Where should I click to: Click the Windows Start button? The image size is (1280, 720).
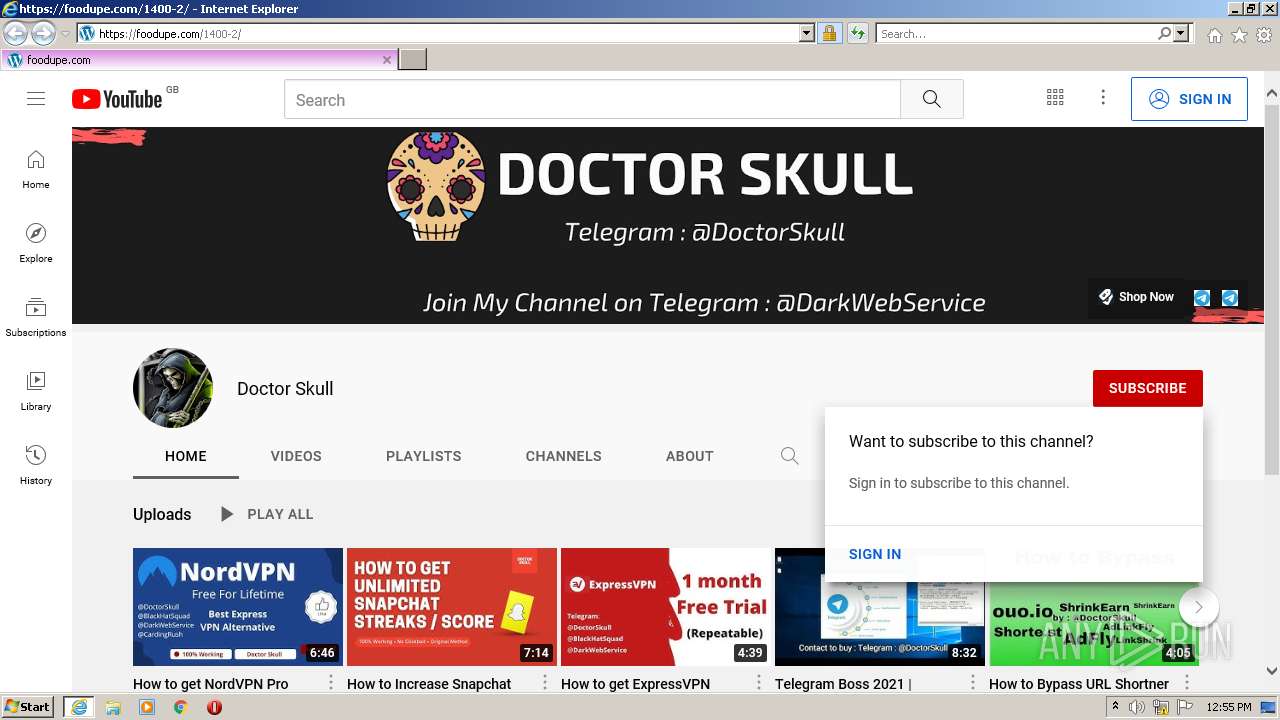coord(28,707)
